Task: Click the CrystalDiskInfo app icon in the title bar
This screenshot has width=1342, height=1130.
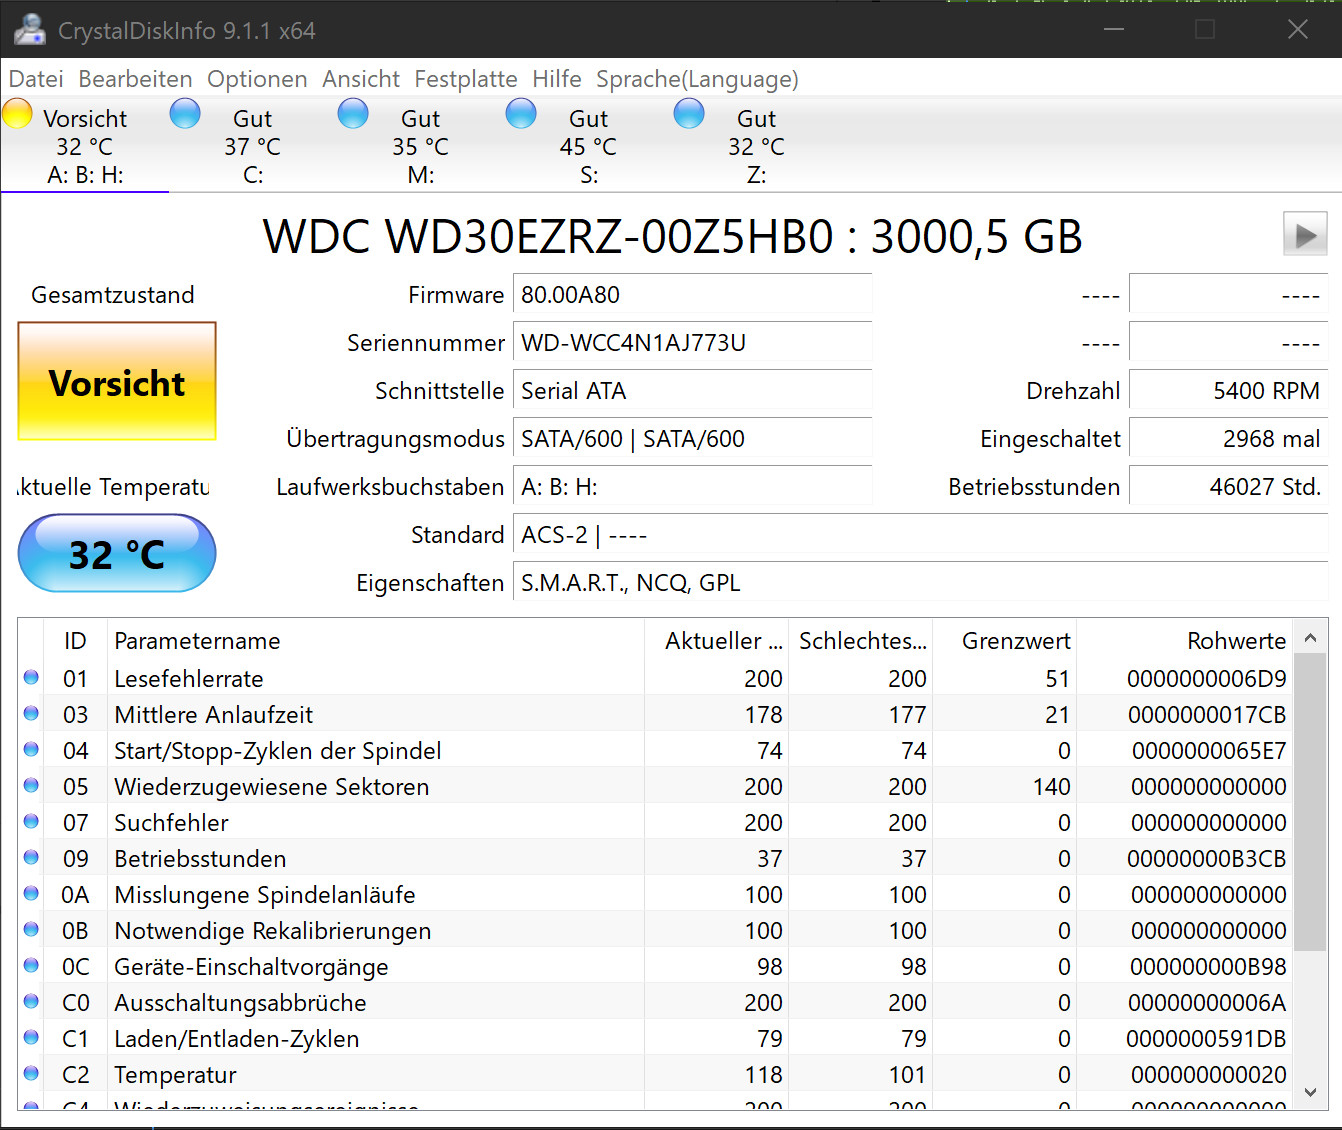Action: (x=30, y=30)
